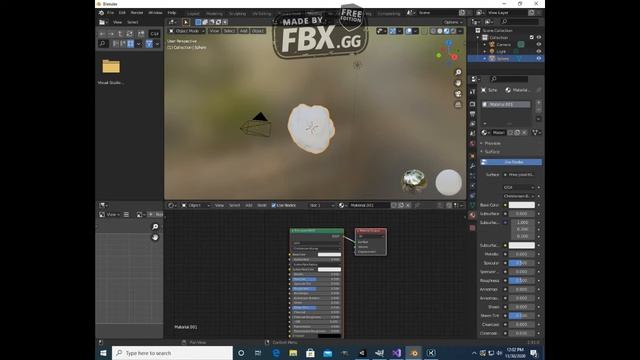Open the Edit menu
Screen dimensions: 640x360
[122, 13]
